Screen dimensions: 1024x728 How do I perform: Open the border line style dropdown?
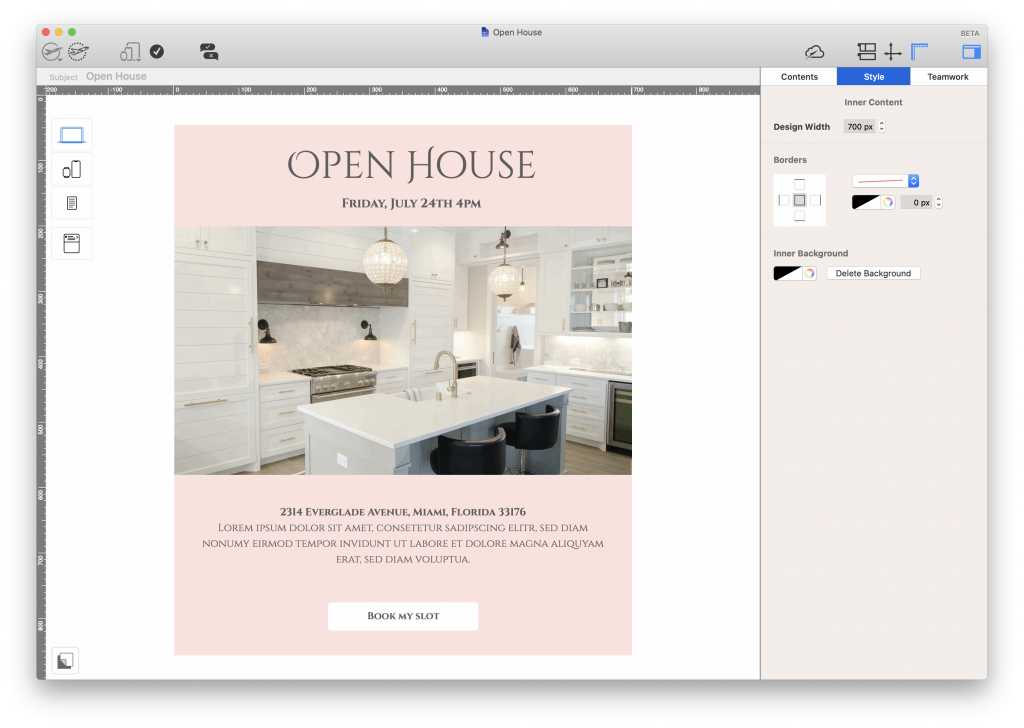click(x=886, y=181)
